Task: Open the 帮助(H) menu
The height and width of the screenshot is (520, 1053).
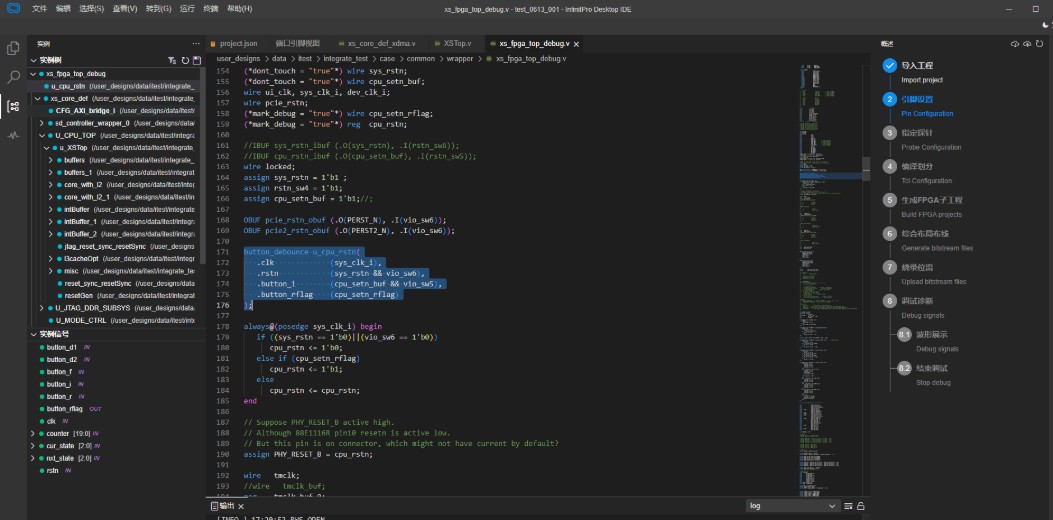Action: [x=240, y=9]
